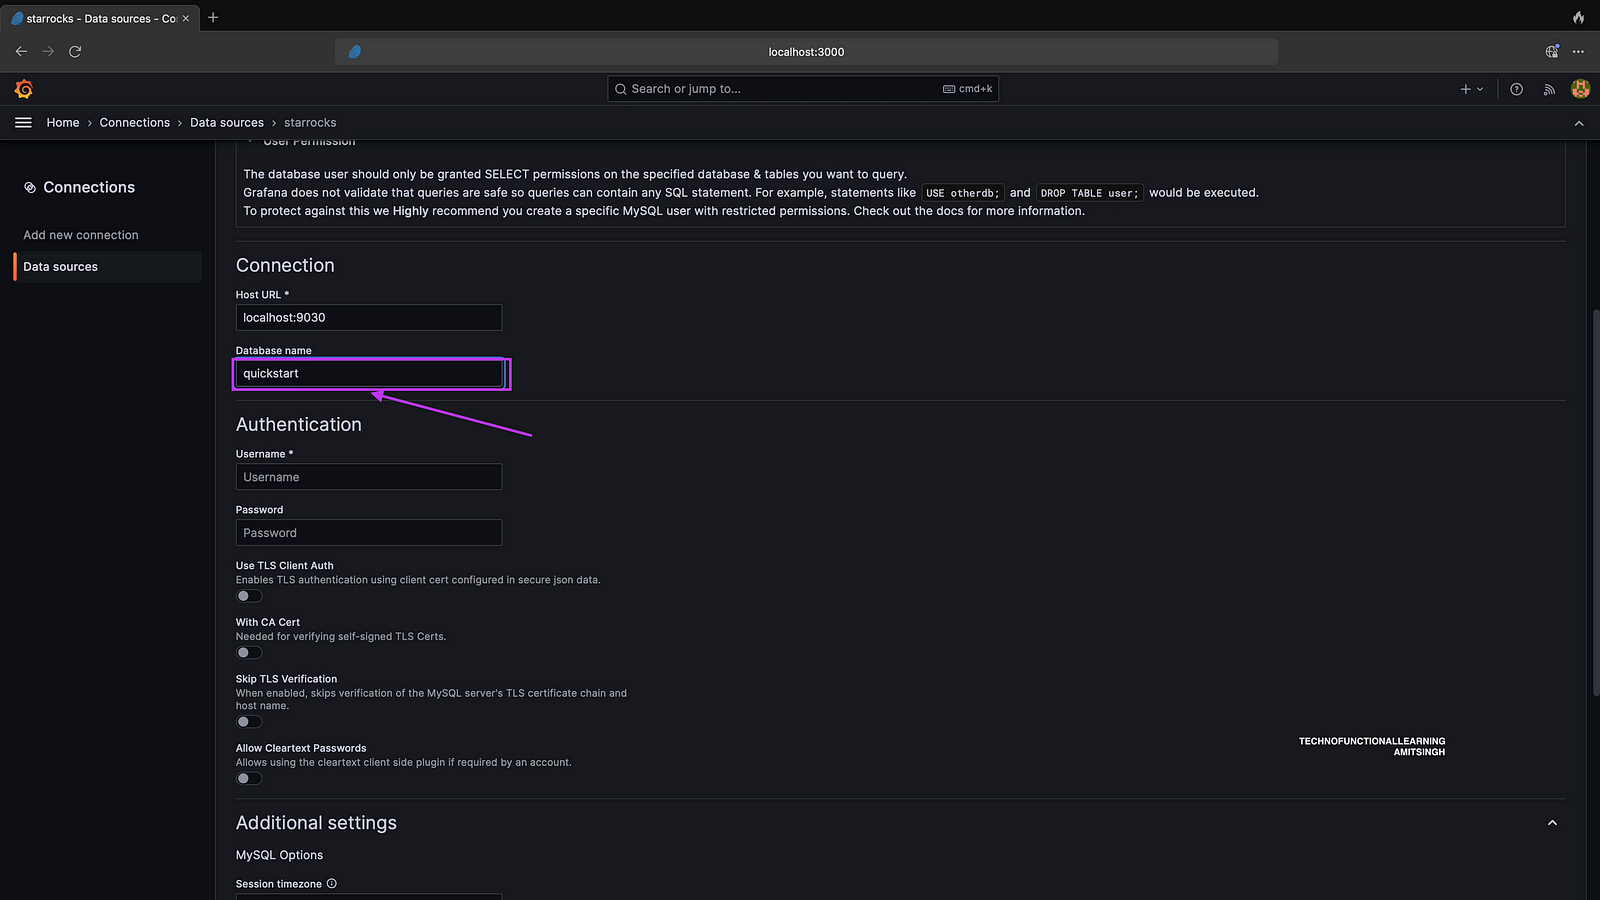Open a new browser tab
The image size is (1600, 900).
click(x=213, y=18)
